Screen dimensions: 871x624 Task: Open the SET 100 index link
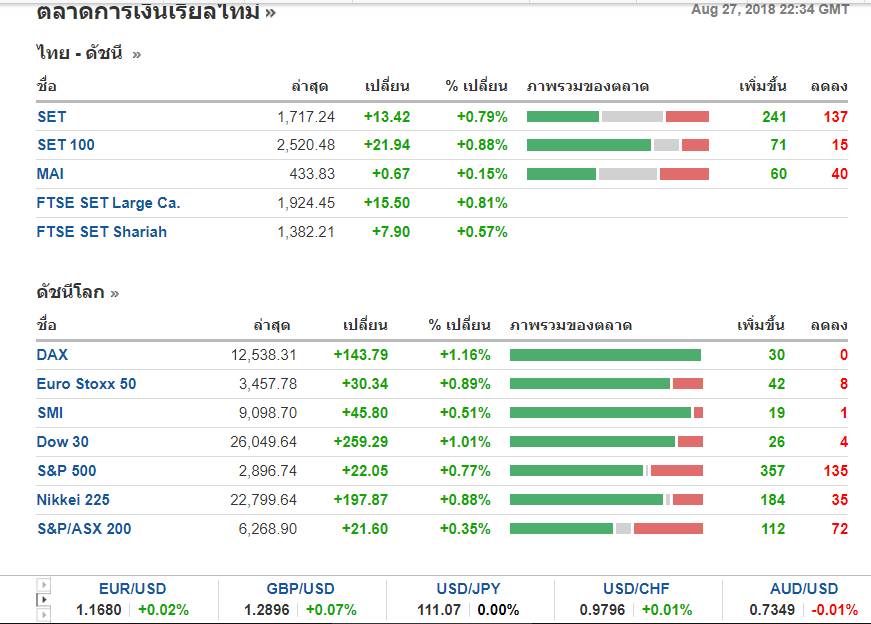(x=66, y=145)
